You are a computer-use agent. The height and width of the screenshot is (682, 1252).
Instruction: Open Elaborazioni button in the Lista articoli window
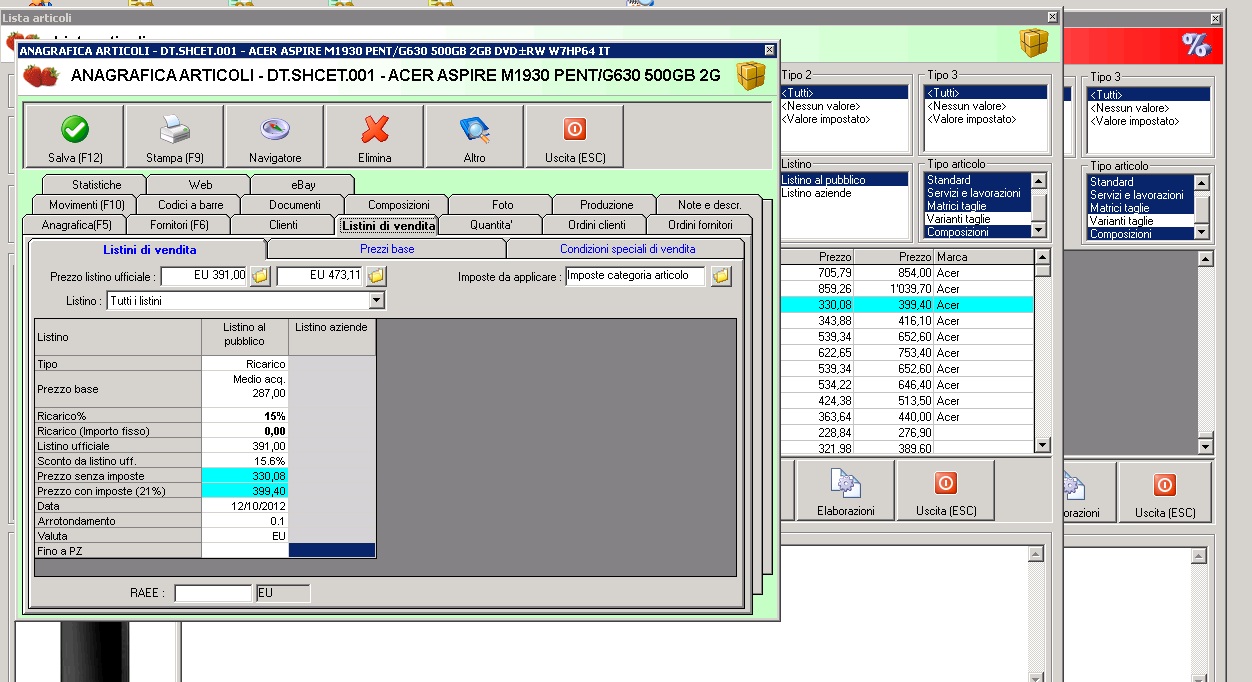tap(845, 491)
